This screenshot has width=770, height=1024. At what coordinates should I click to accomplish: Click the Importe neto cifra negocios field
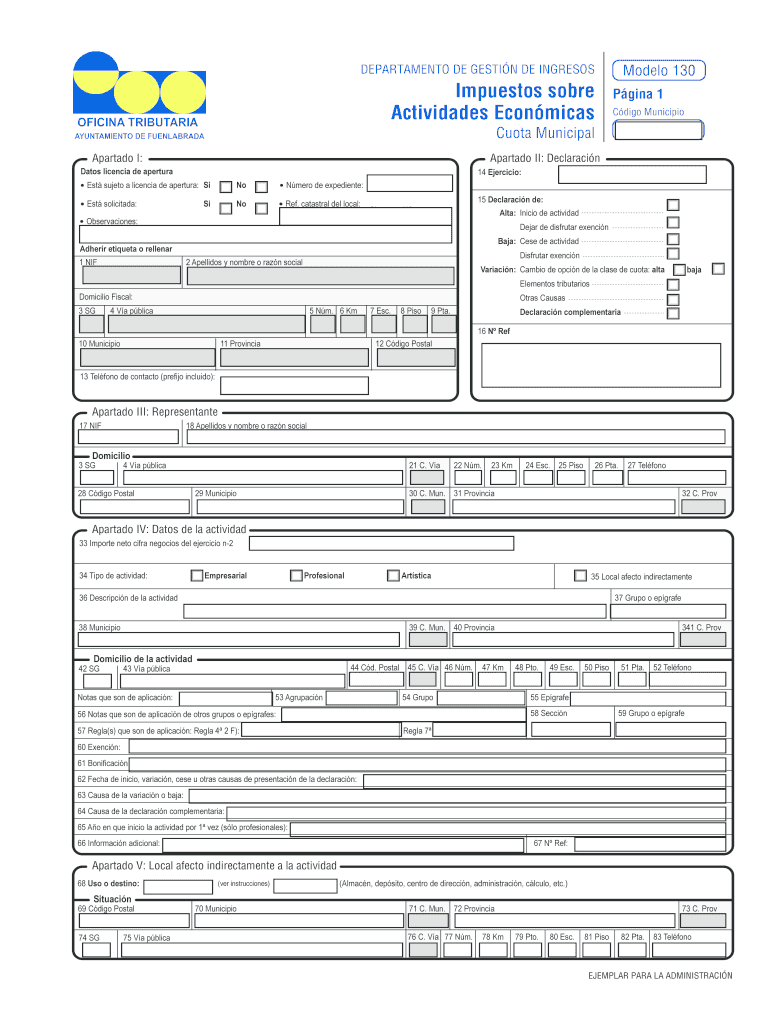tap(381, 544)
